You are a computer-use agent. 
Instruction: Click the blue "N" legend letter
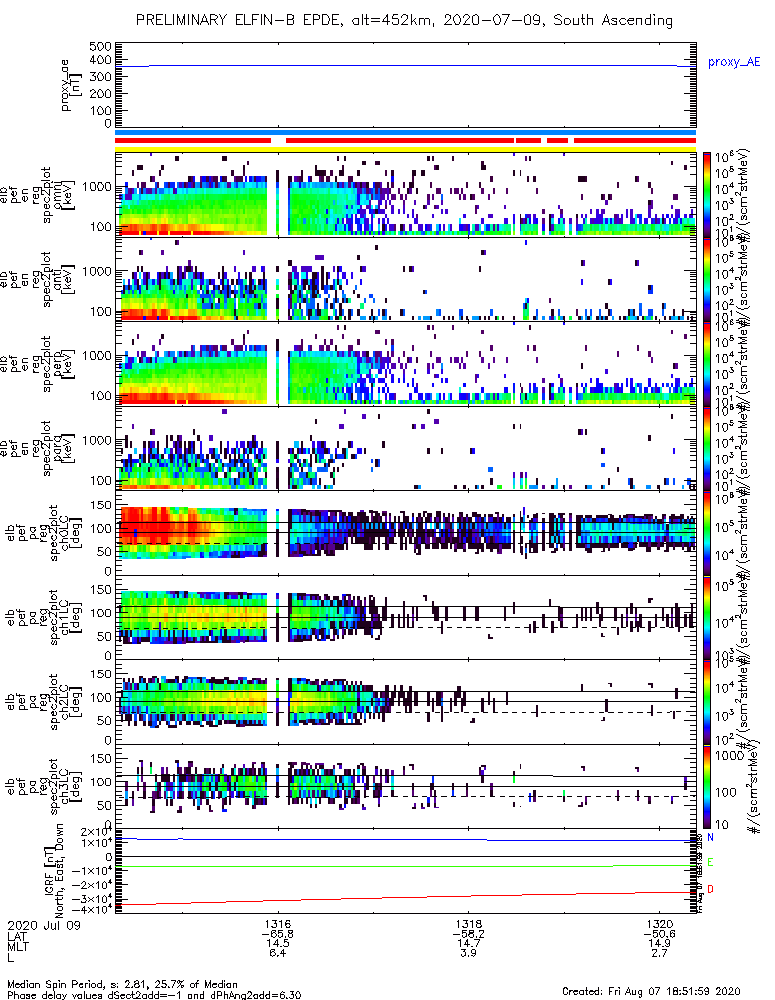pos(710,837)
